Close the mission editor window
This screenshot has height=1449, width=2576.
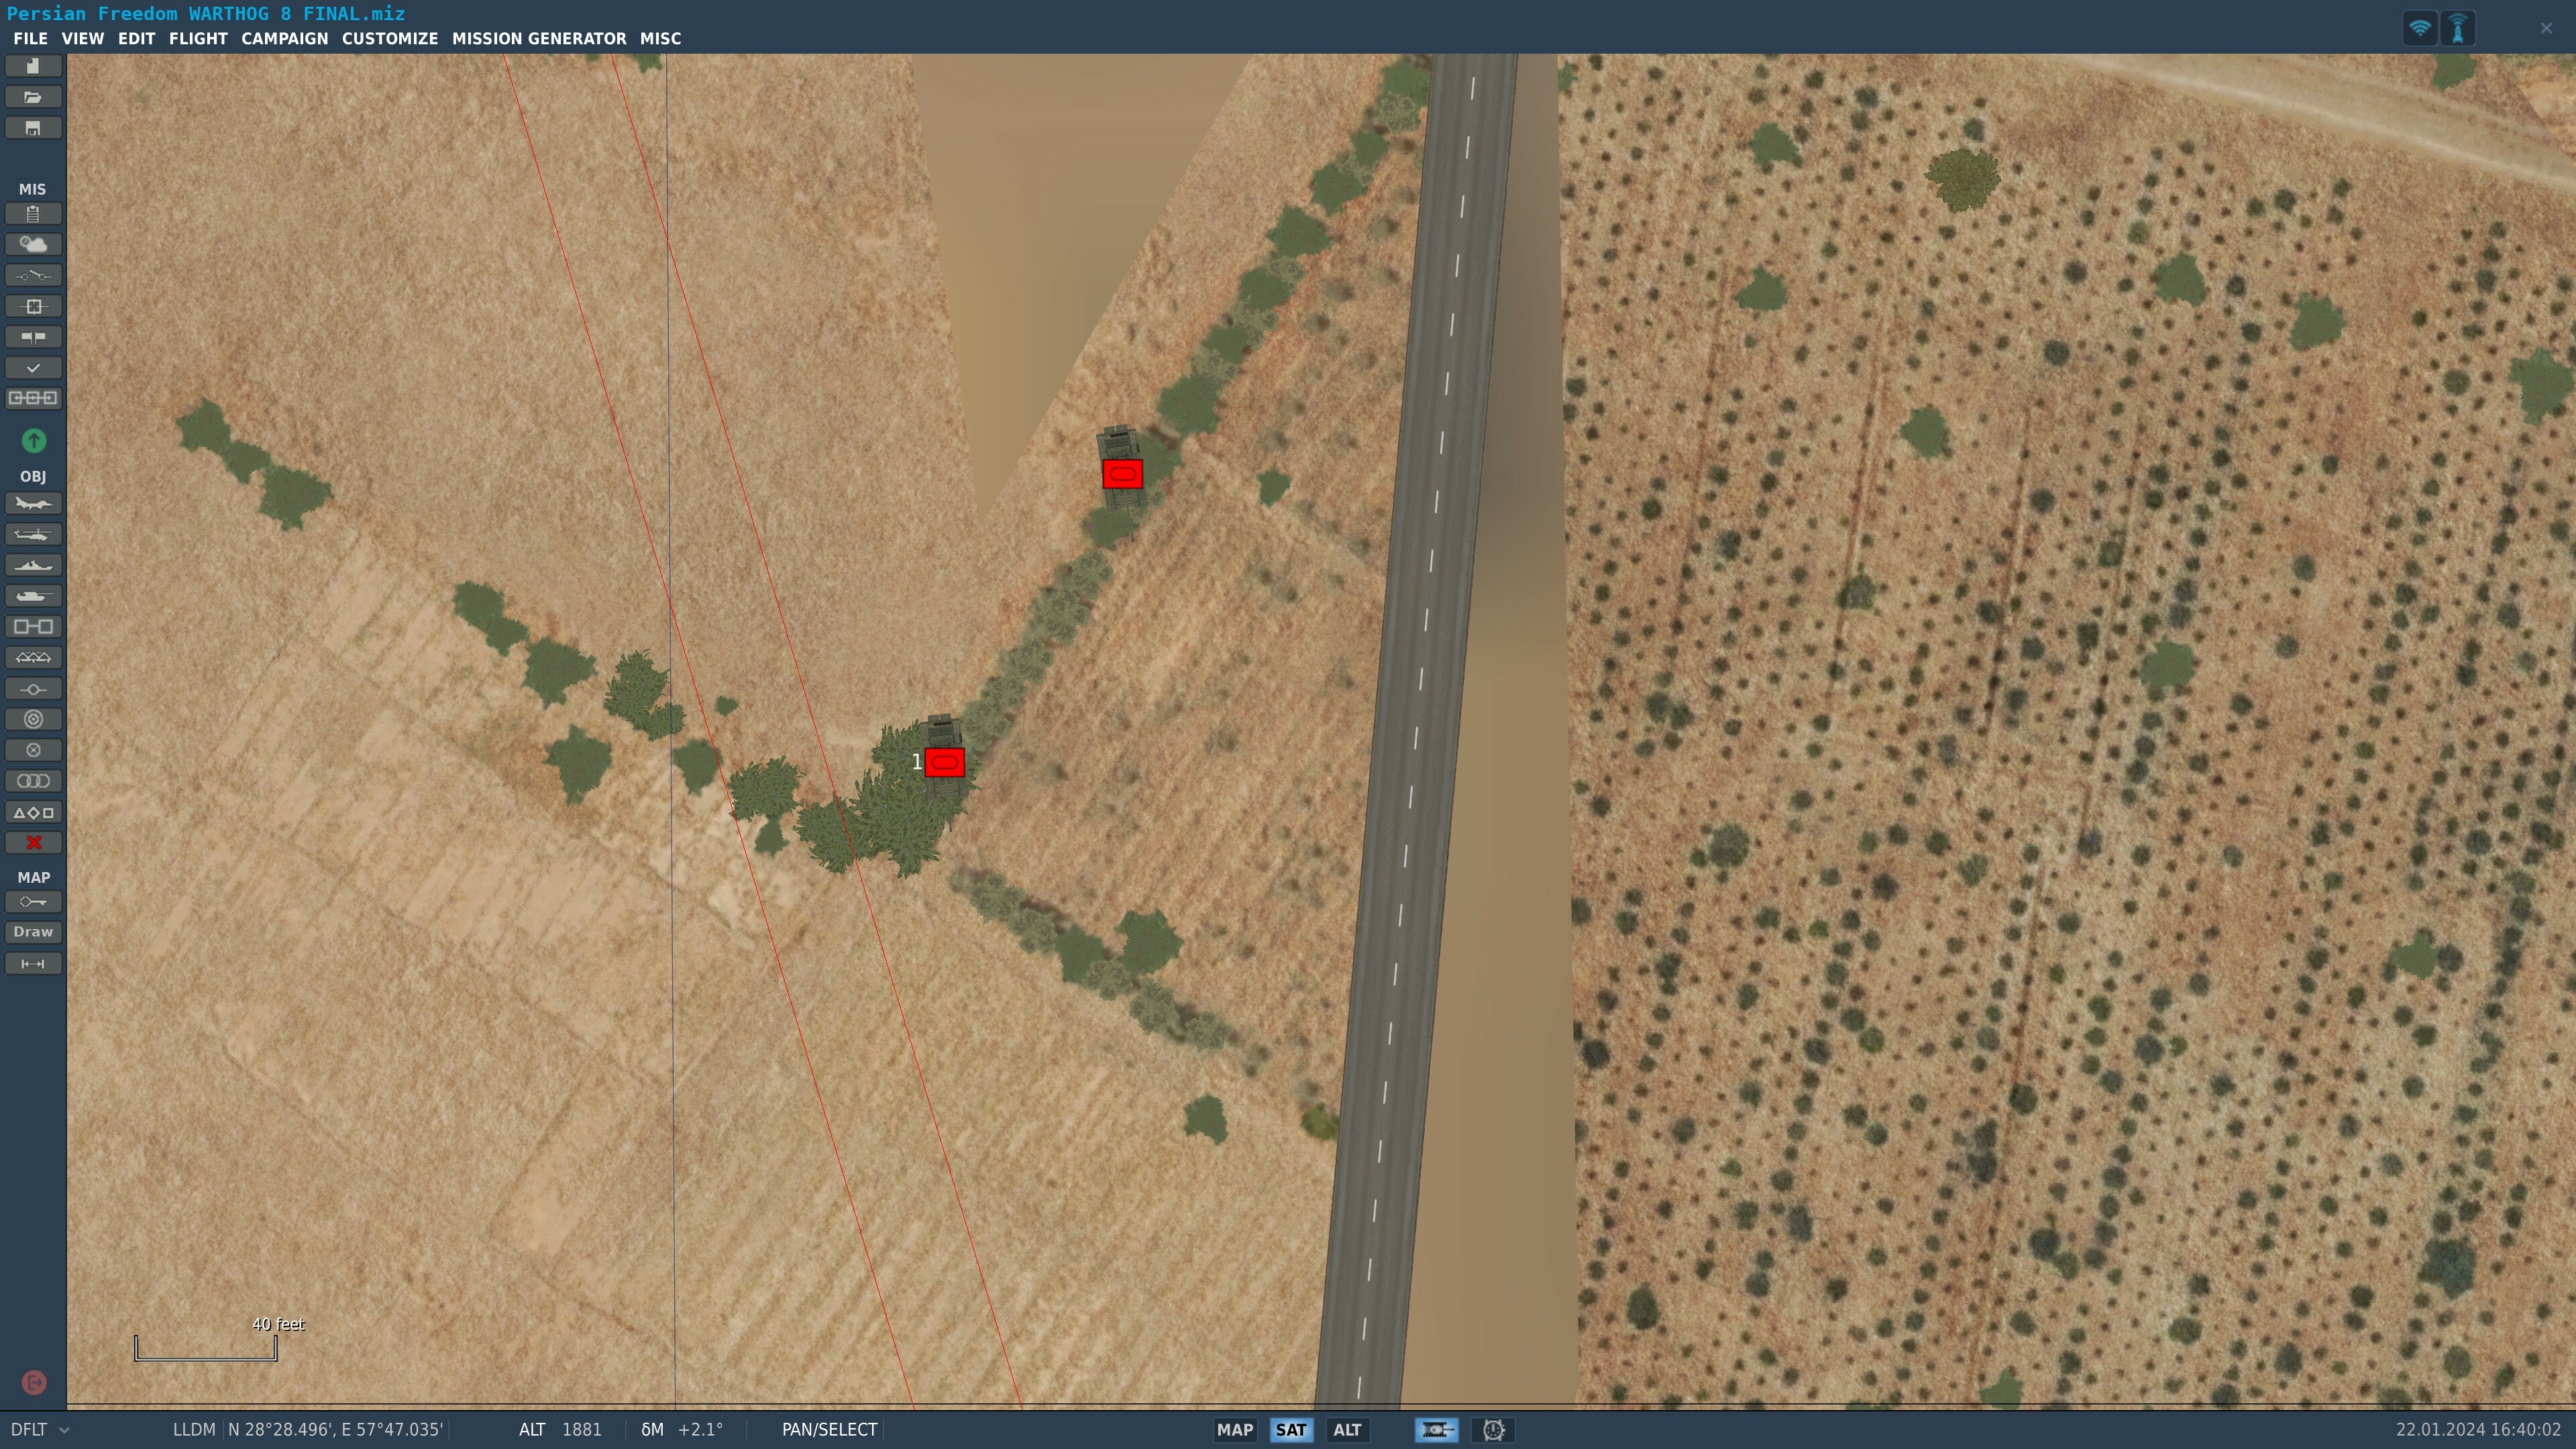coord(2546,28)
